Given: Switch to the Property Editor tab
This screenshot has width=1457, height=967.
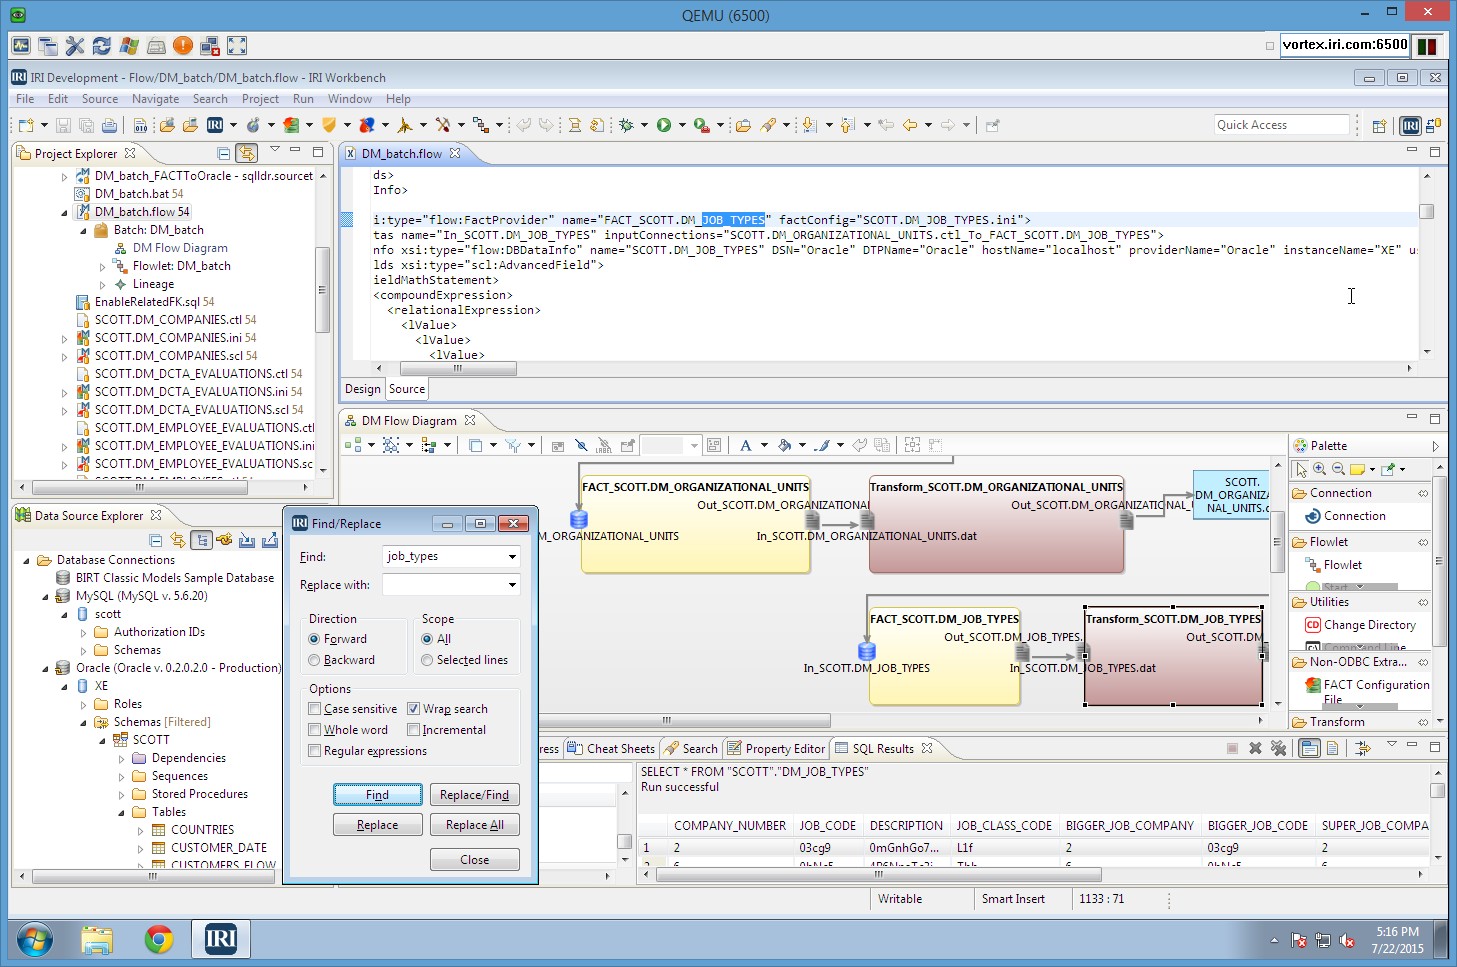Looking at the screenshot, I should (x=775, y=748).
